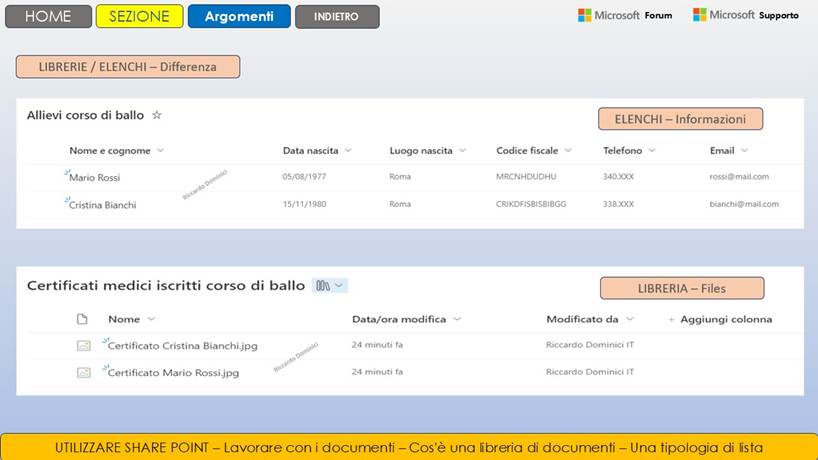Click the Allievi corso di ballo title

tap(86, 115)
